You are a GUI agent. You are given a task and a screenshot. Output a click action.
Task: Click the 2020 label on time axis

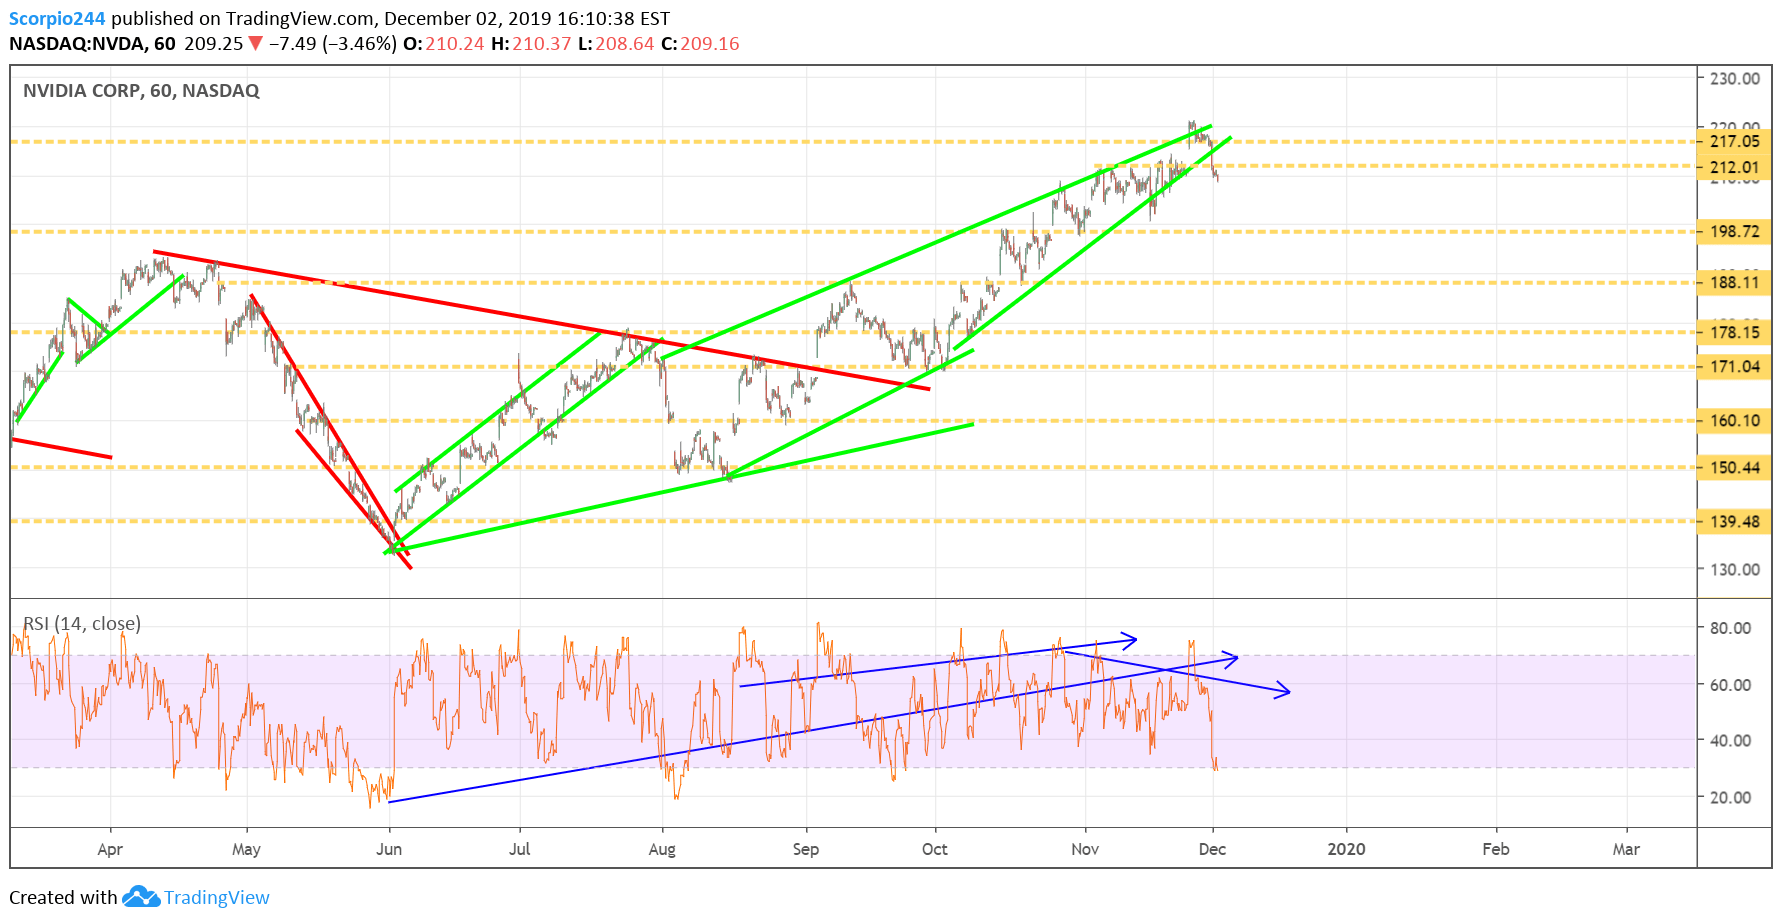1346,849
